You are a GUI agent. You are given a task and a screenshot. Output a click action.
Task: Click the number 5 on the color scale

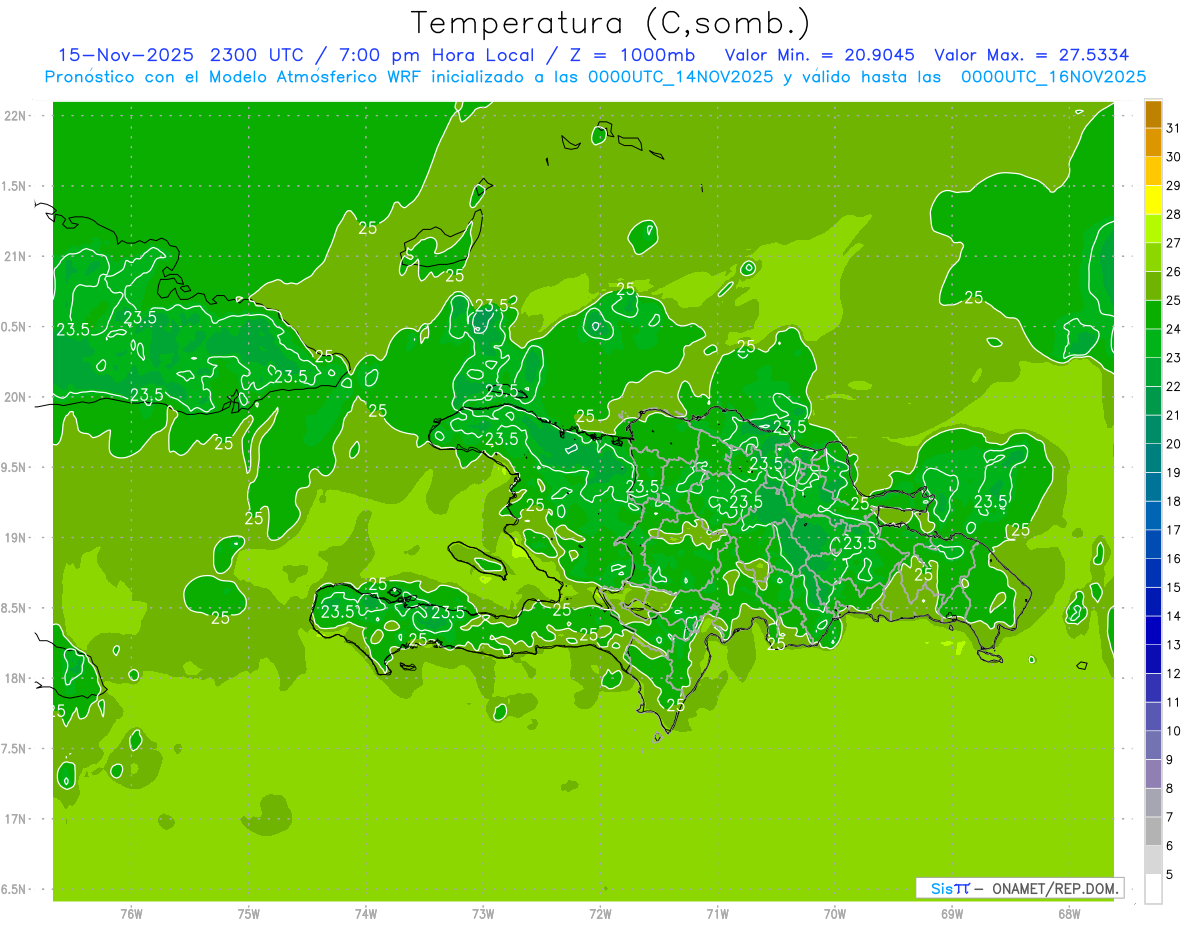[x=1170, y=875]
